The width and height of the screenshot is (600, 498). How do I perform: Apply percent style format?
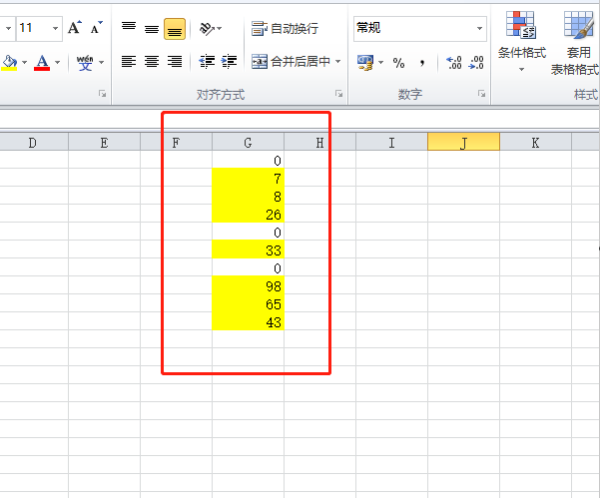tap(399, 63)
